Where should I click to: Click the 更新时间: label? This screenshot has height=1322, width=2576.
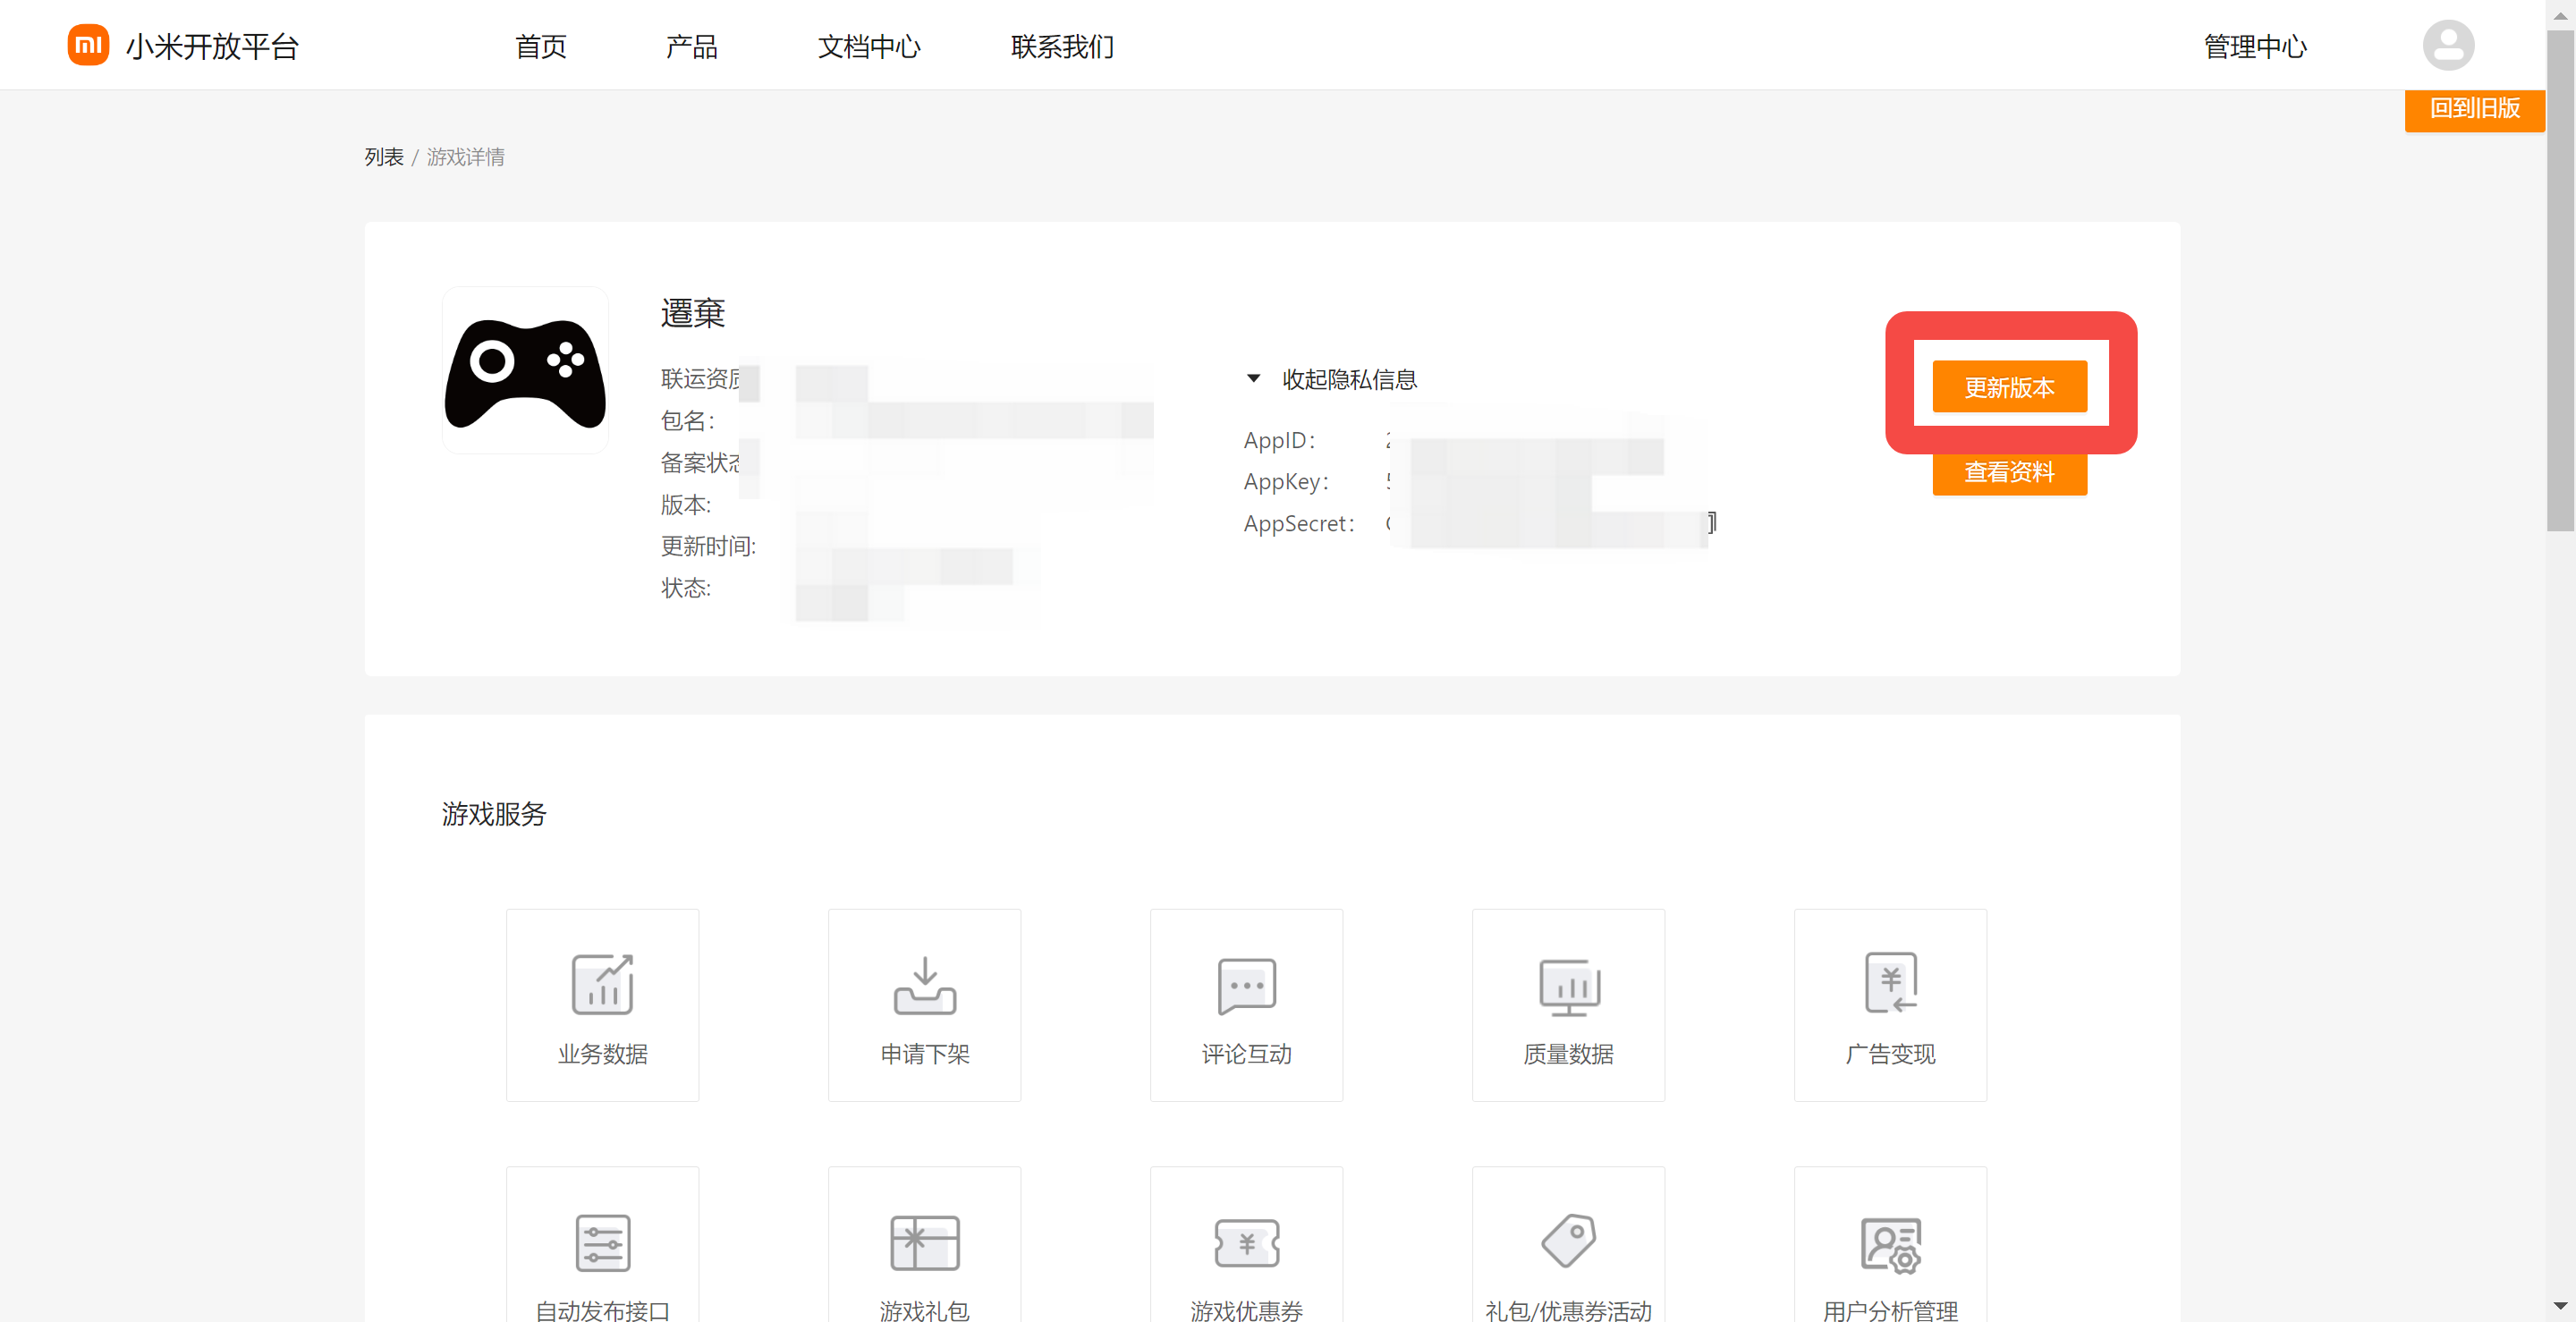coord(708,546)
